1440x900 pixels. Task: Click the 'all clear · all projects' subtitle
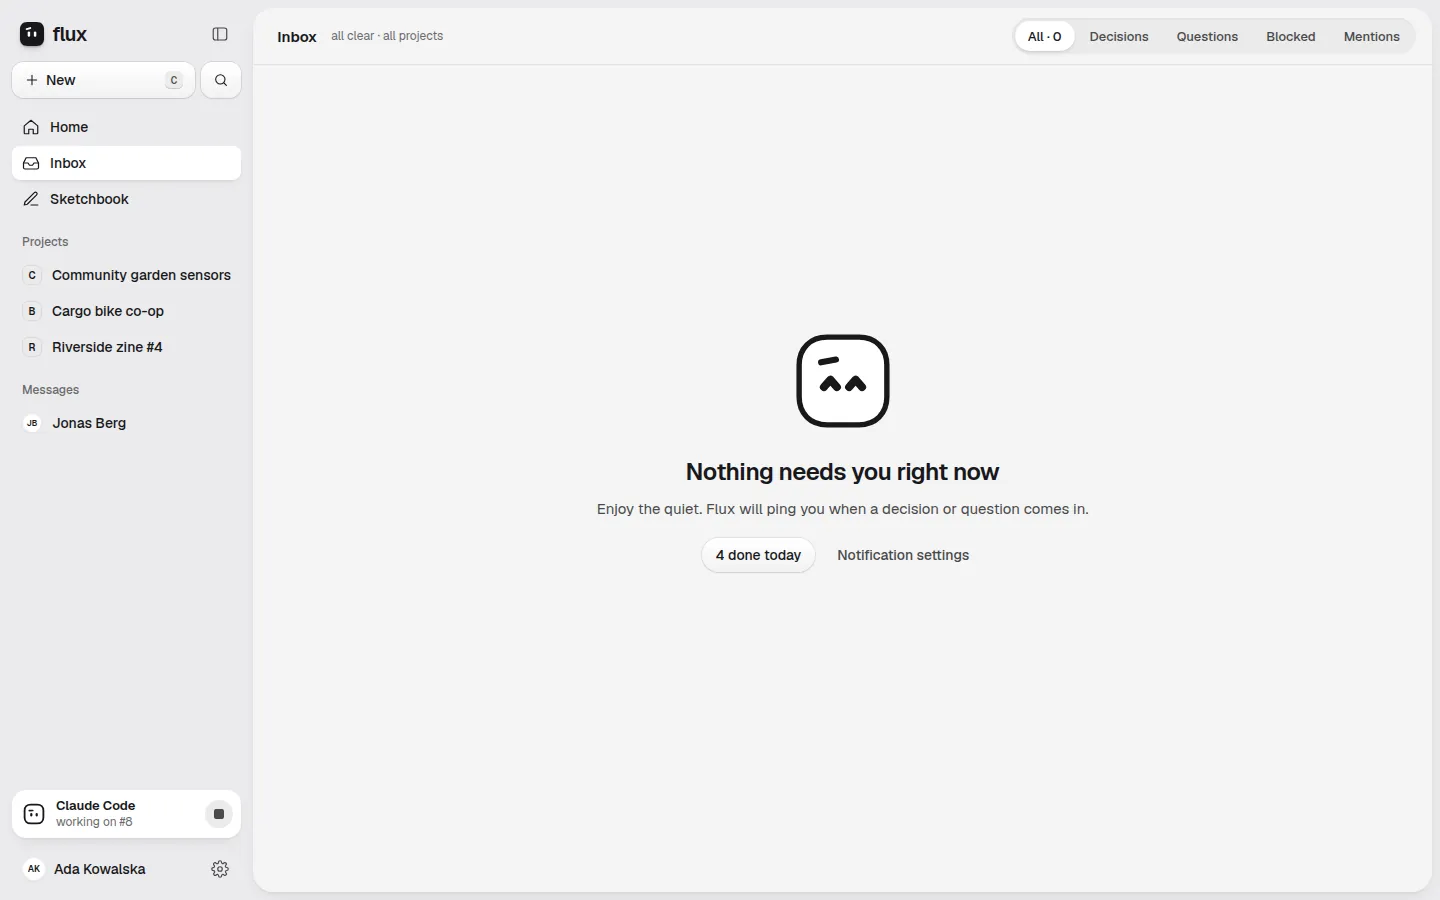pos(387,36)
